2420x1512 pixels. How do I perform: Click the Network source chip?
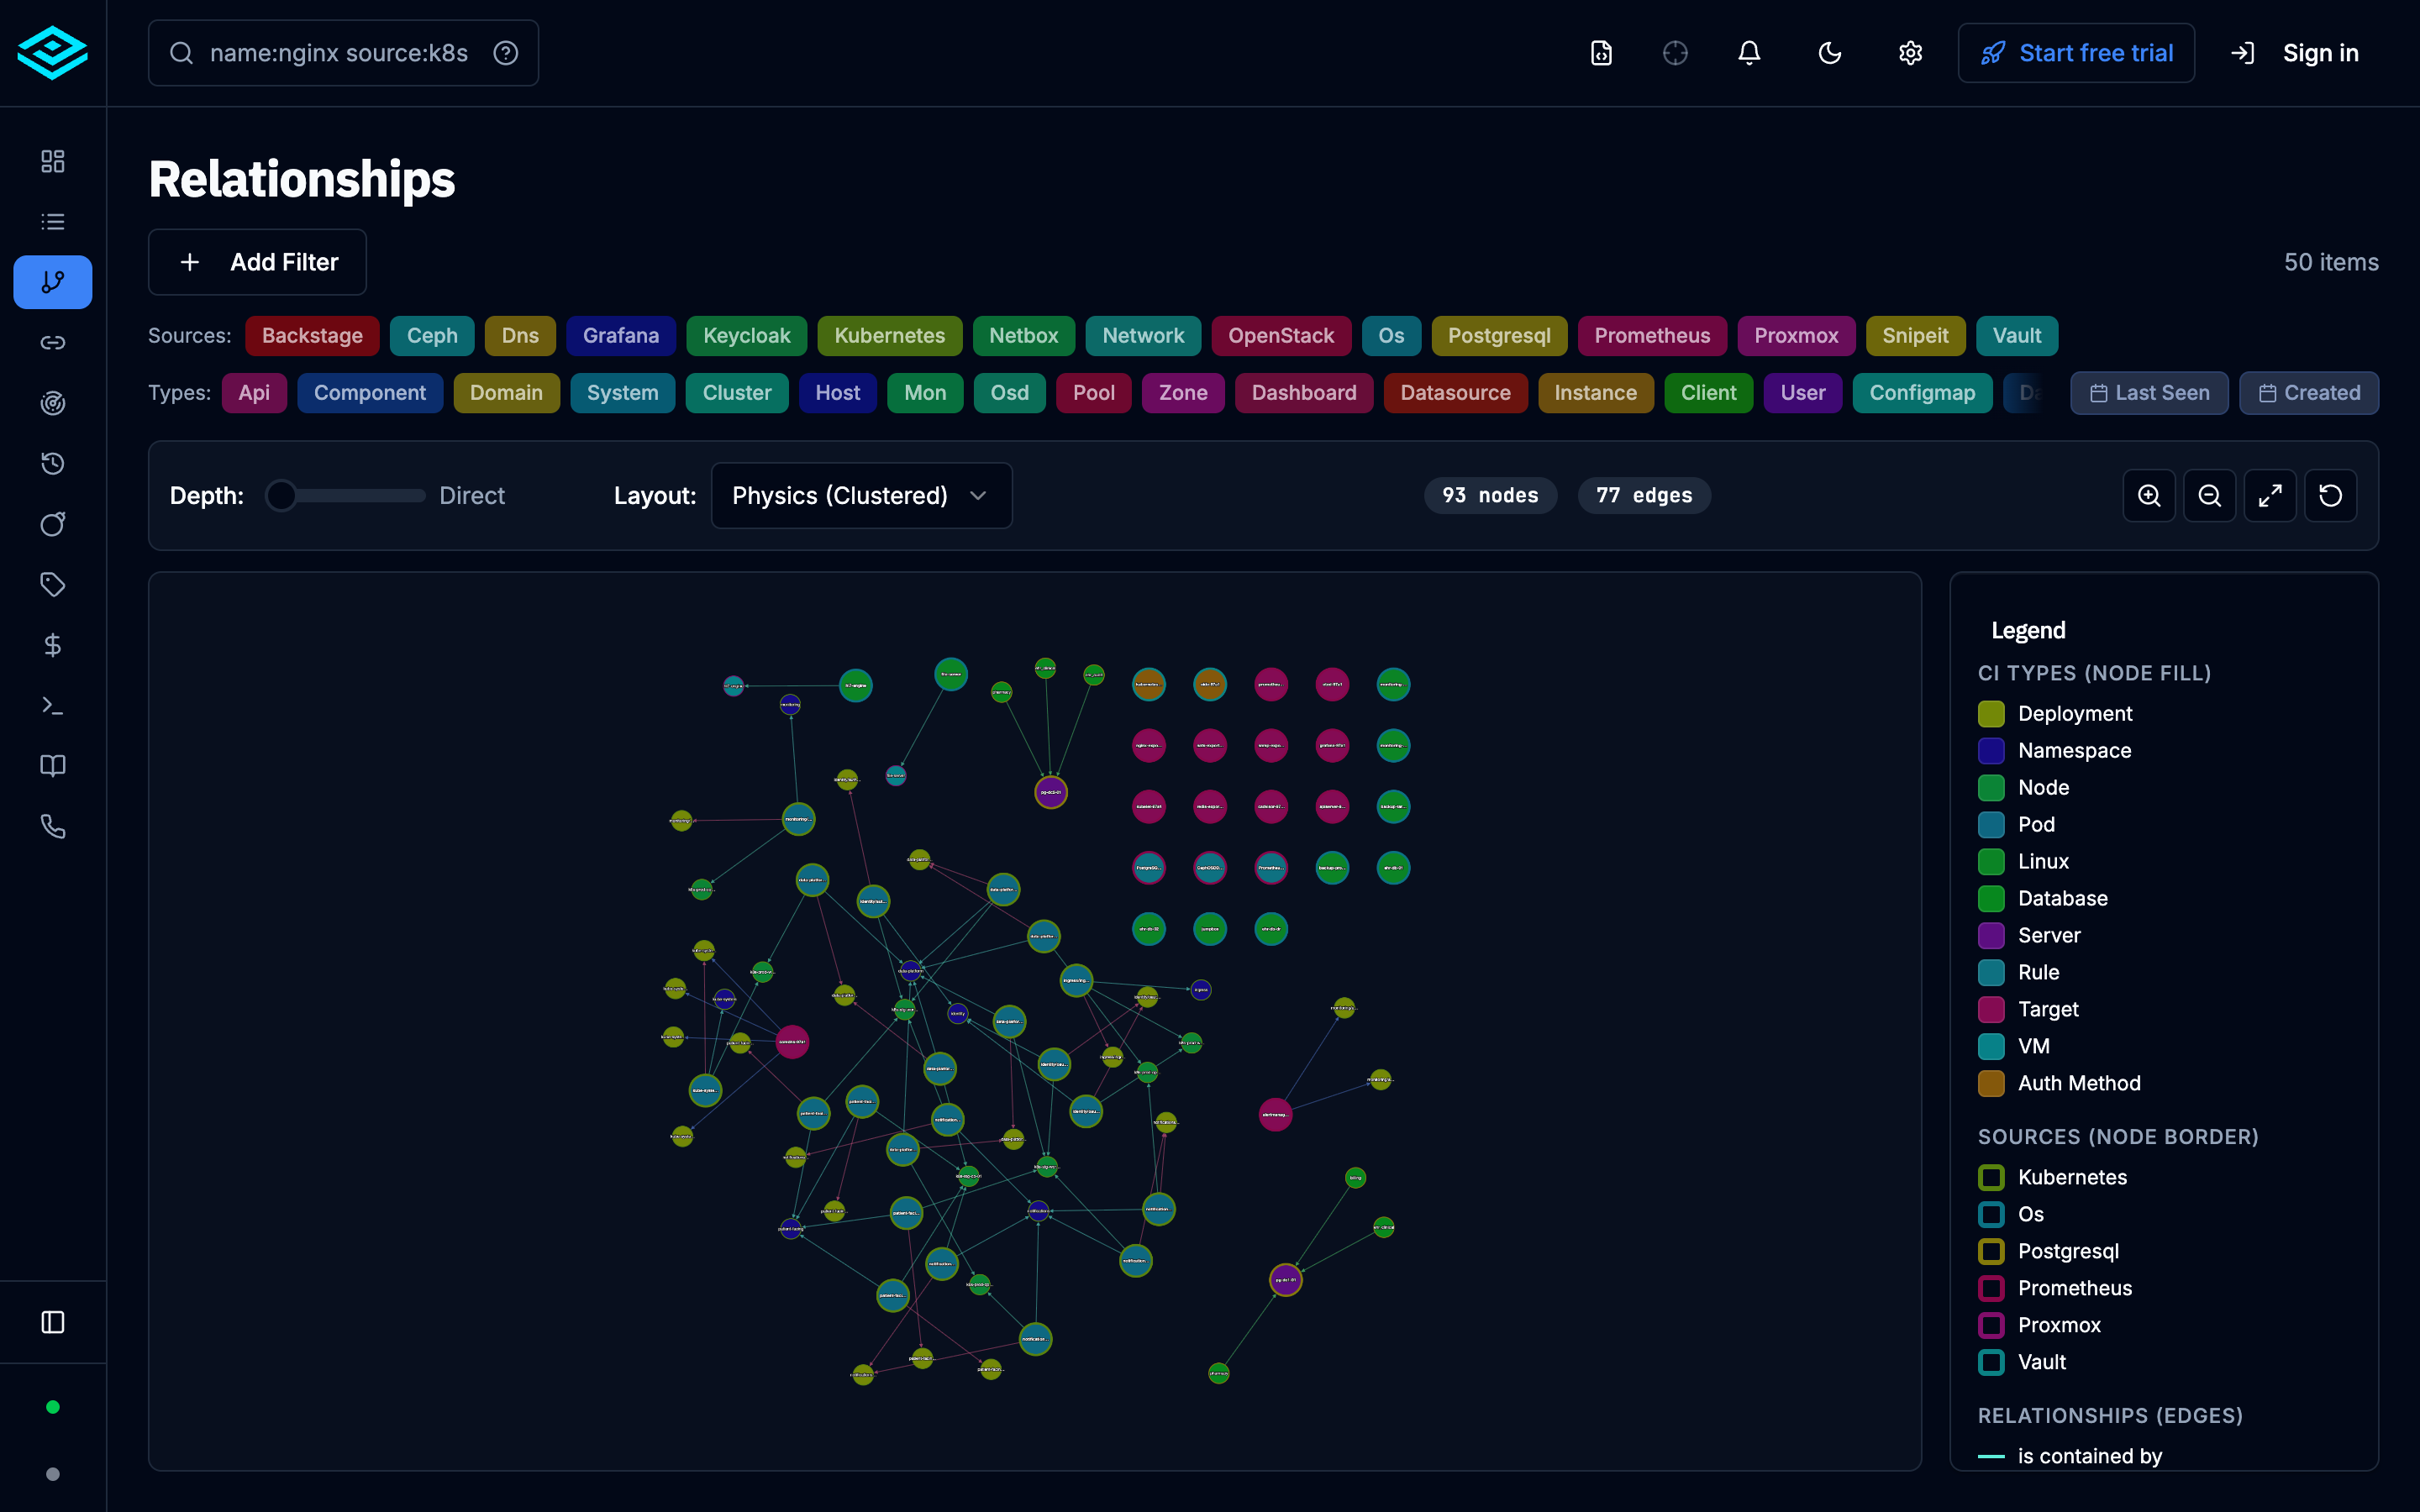click(1143, 336)
